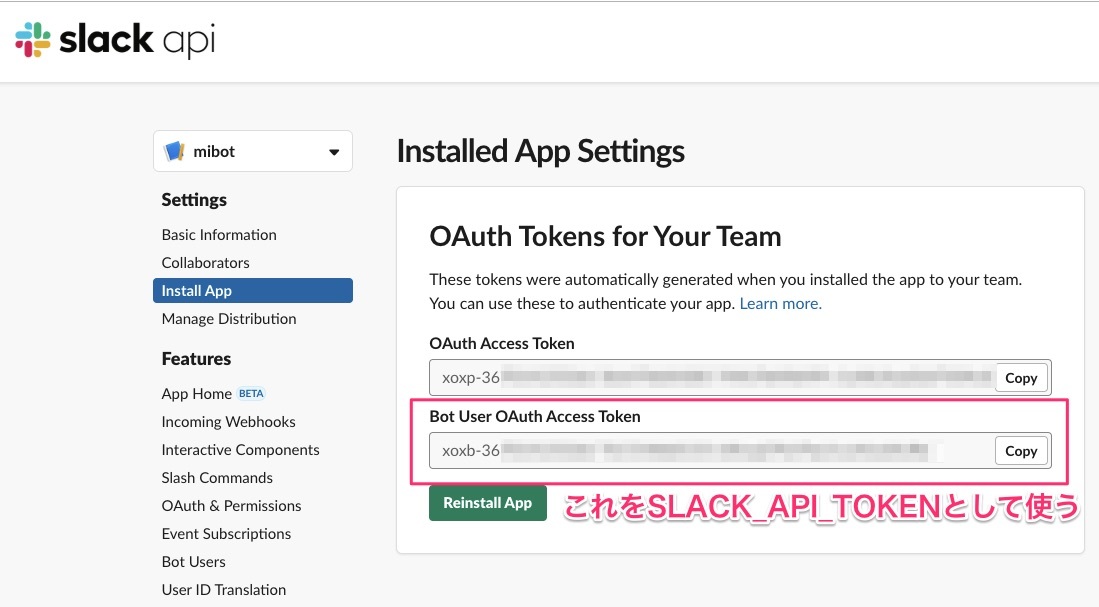Open App Home feature
The image size is (1099, 607).
tap(196, 394)
